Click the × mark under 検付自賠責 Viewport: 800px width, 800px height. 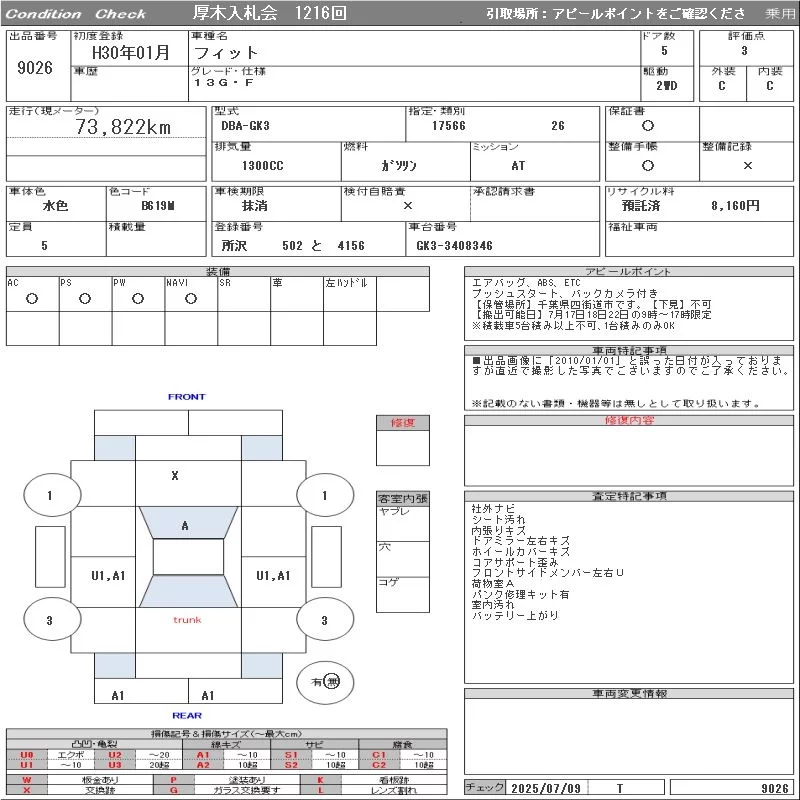click(x=408, y=206)
